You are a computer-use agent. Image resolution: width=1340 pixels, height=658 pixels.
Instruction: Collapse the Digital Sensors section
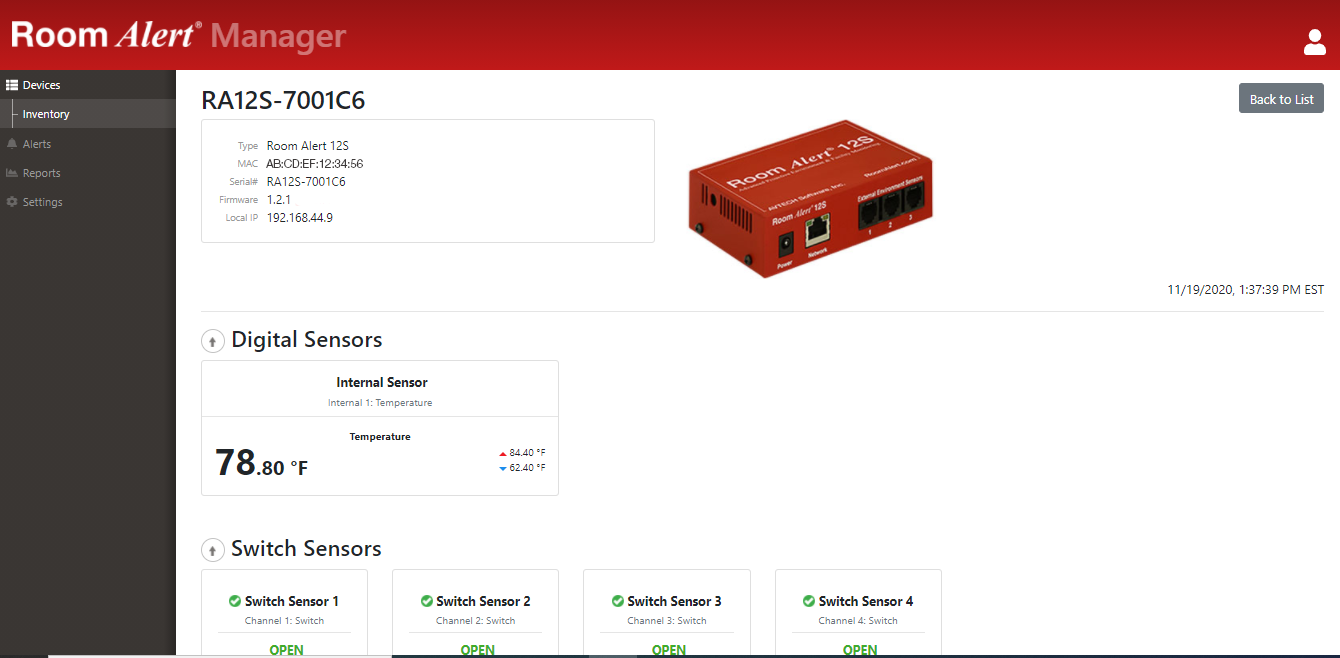(212, 340)
